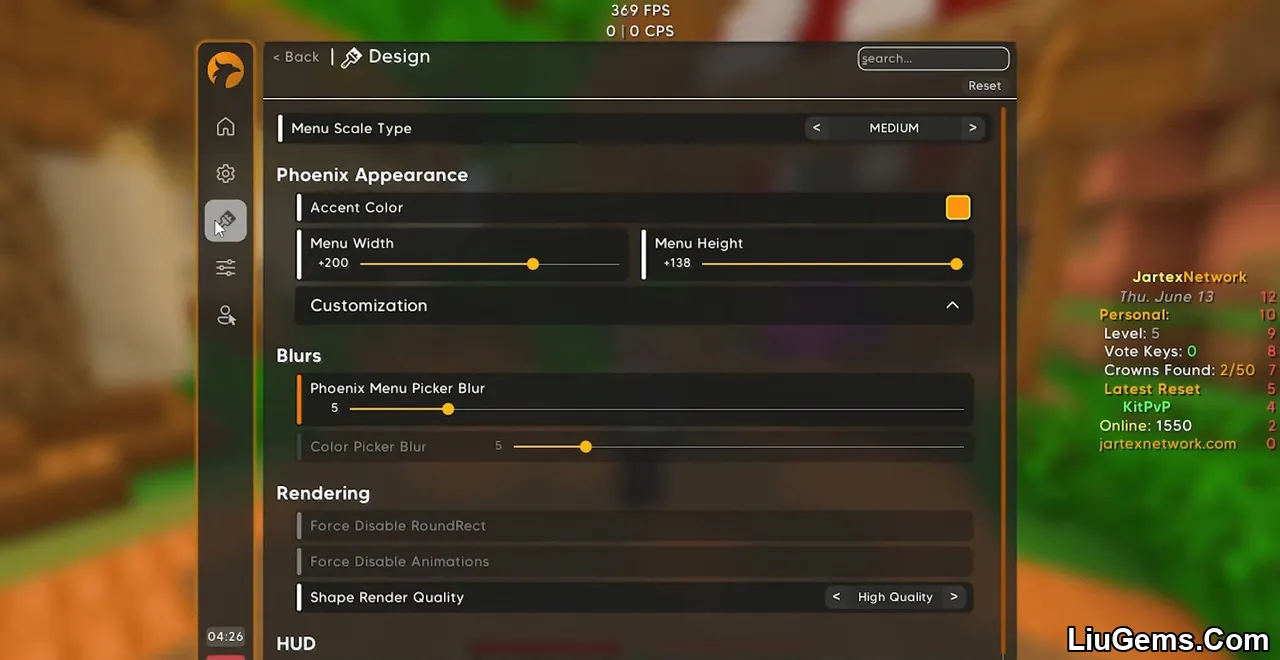Click the Accent Color label
1280x660 pixels.
coord(356,207)
